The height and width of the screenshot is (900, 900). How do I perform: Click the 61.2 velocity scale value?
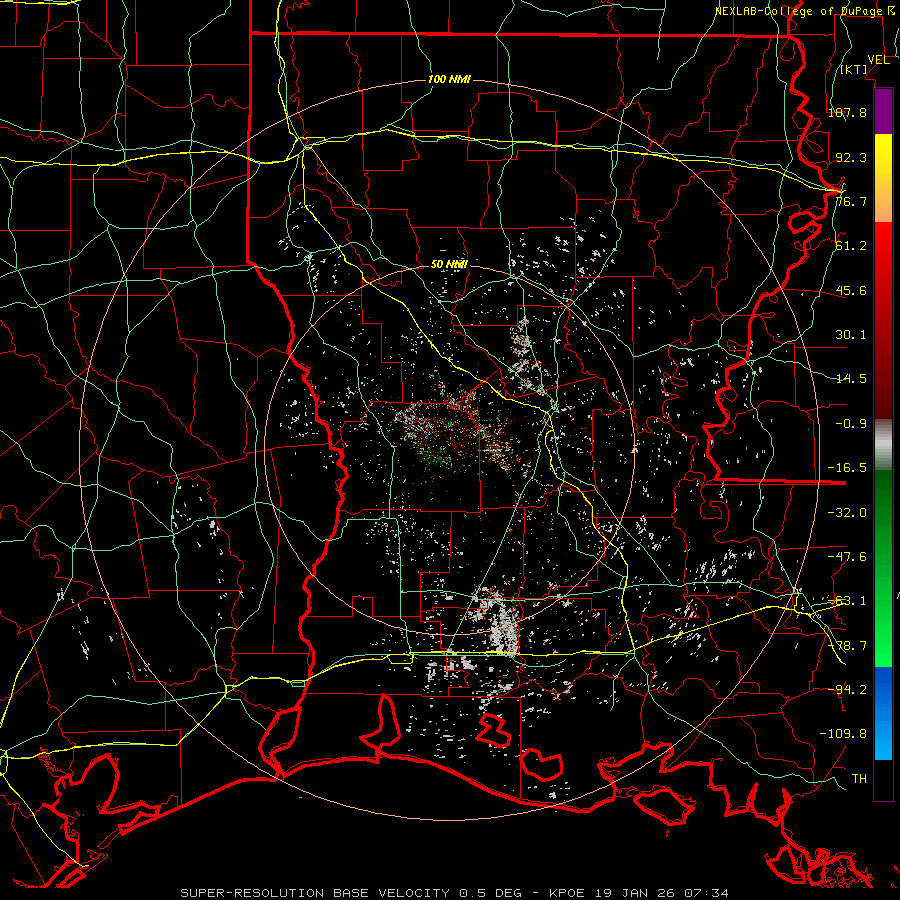click(851, 246)
